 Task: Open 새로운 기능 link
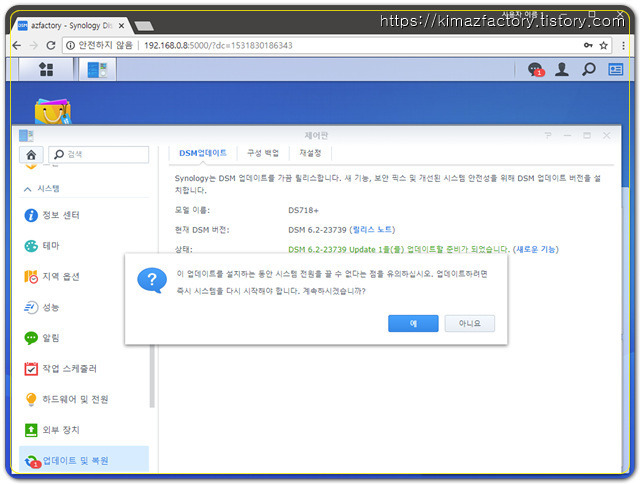tap(536, 249)
